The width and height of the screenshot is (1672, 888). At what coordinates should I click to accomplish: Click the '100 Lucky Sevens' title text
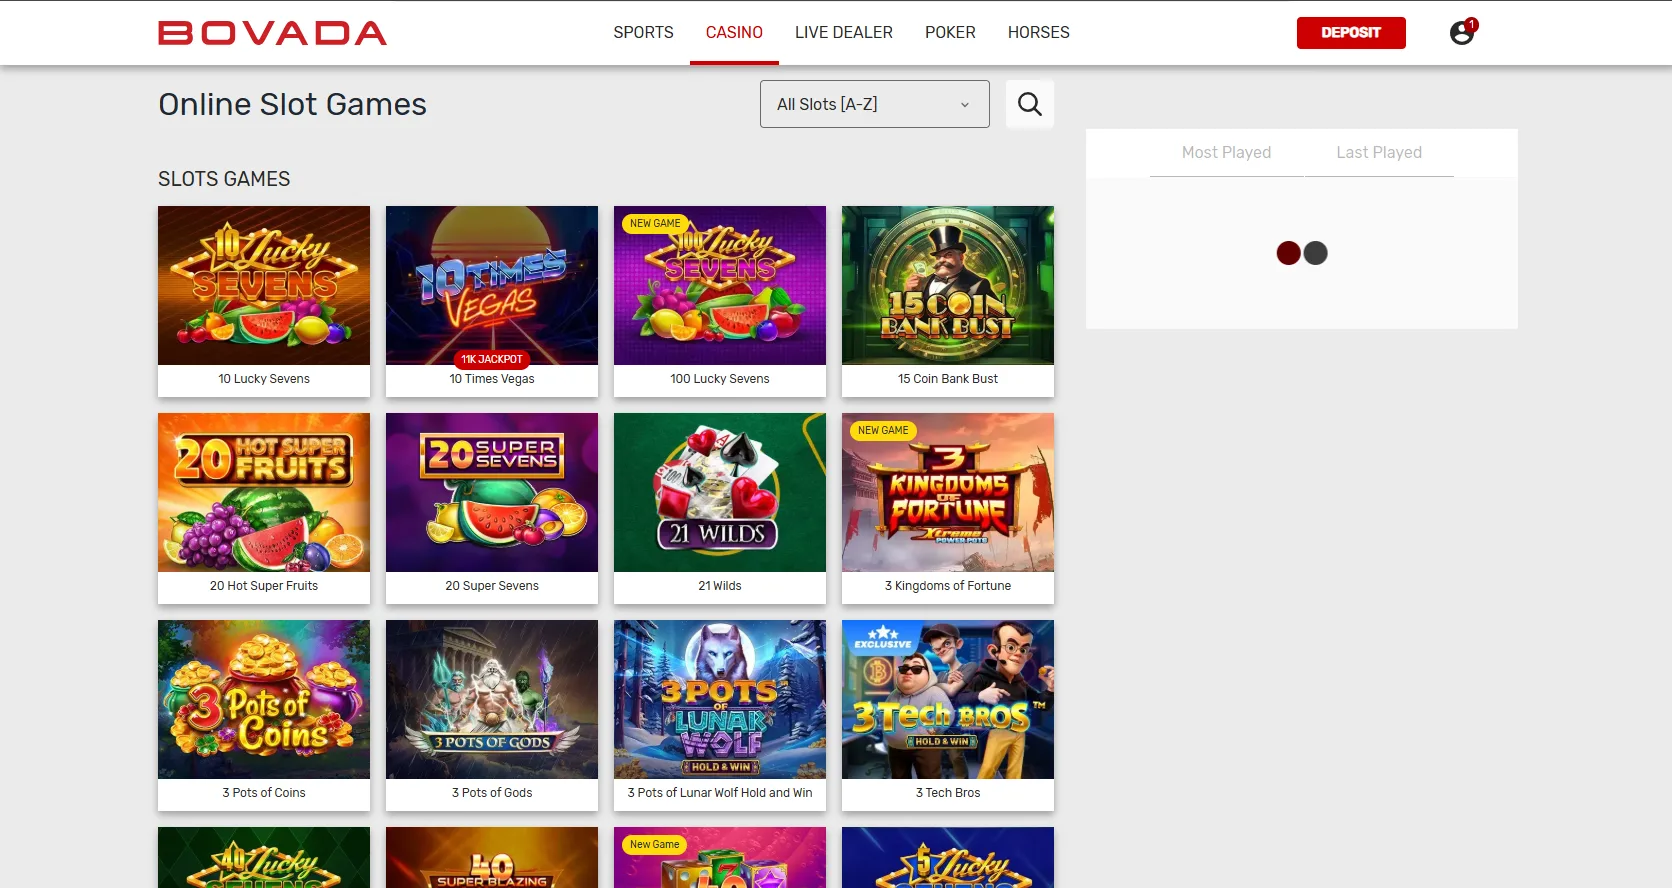[720, 379]
